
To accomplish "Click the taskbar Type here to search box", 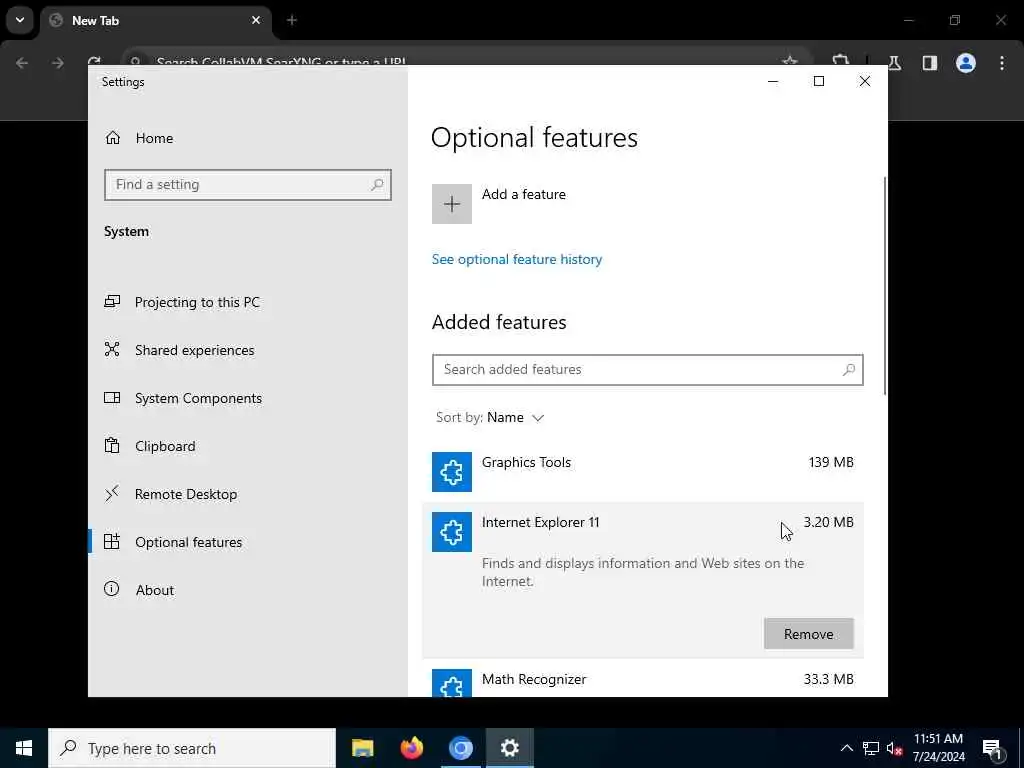I will pyautogui.click(x=192, y=748).
